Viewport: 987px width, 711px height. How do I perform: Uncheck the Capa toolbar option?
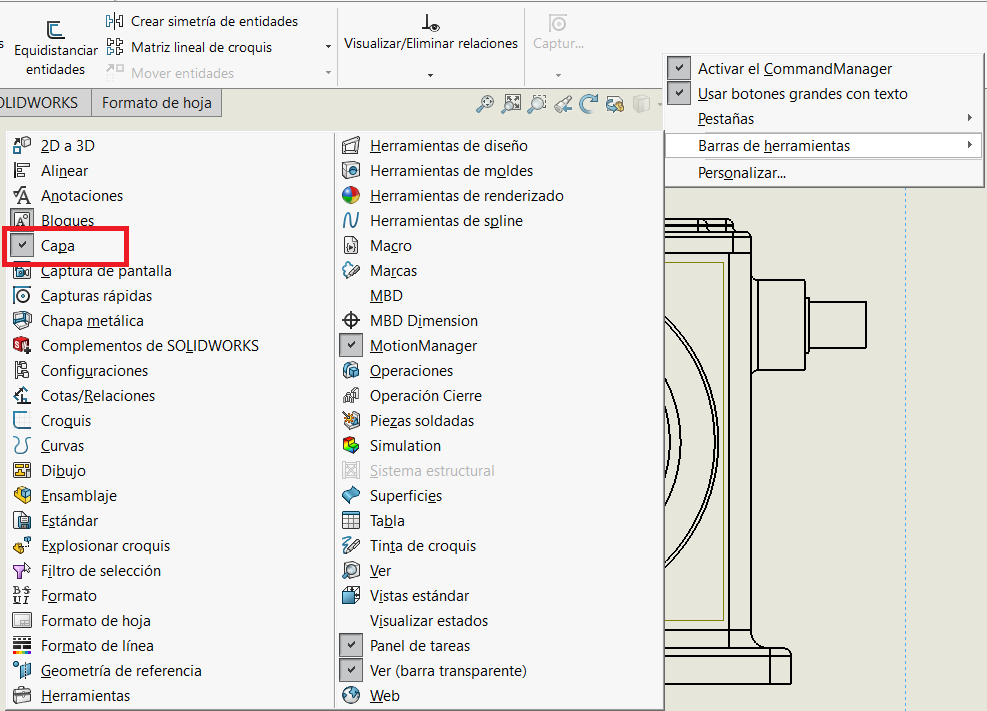(22, 245)
